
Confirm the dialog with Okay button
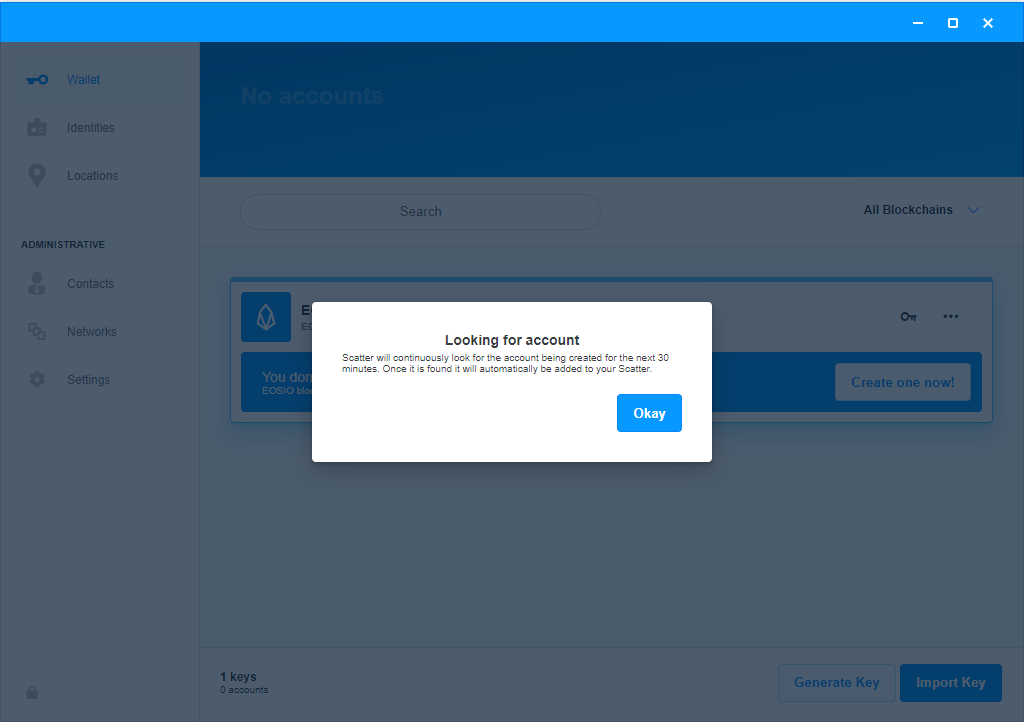649,413
